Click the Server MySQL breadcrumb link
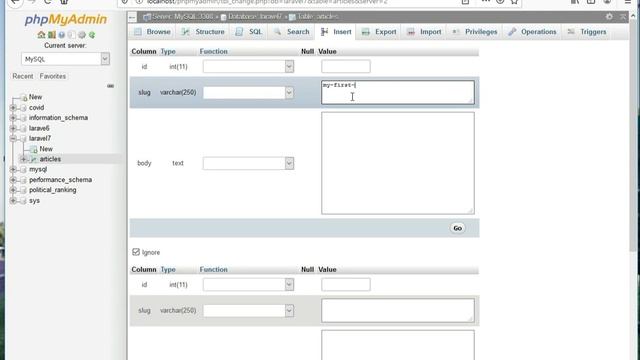Image resolution: width=640 pixels, height=360 pixels. tap(182, 17)
